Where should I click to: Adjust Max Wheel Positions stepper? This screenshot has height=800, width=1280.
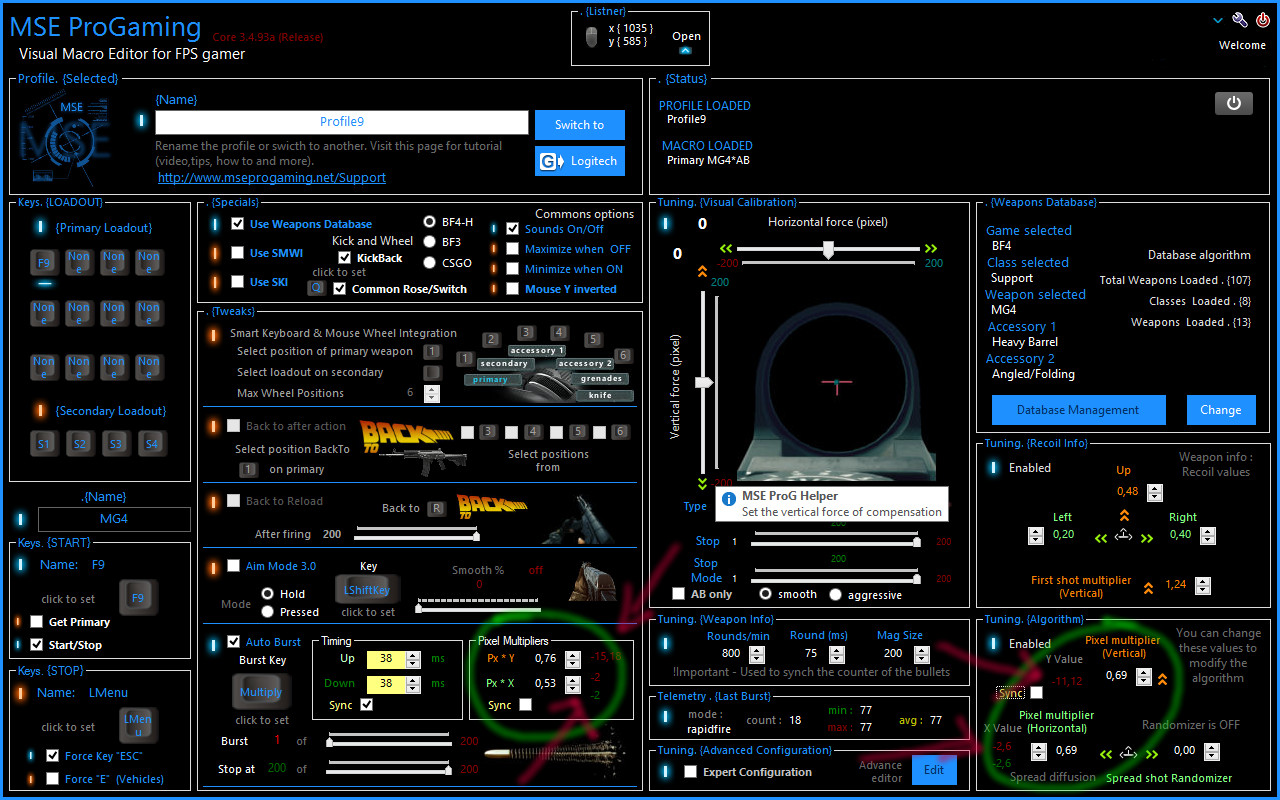coord(431,393)
